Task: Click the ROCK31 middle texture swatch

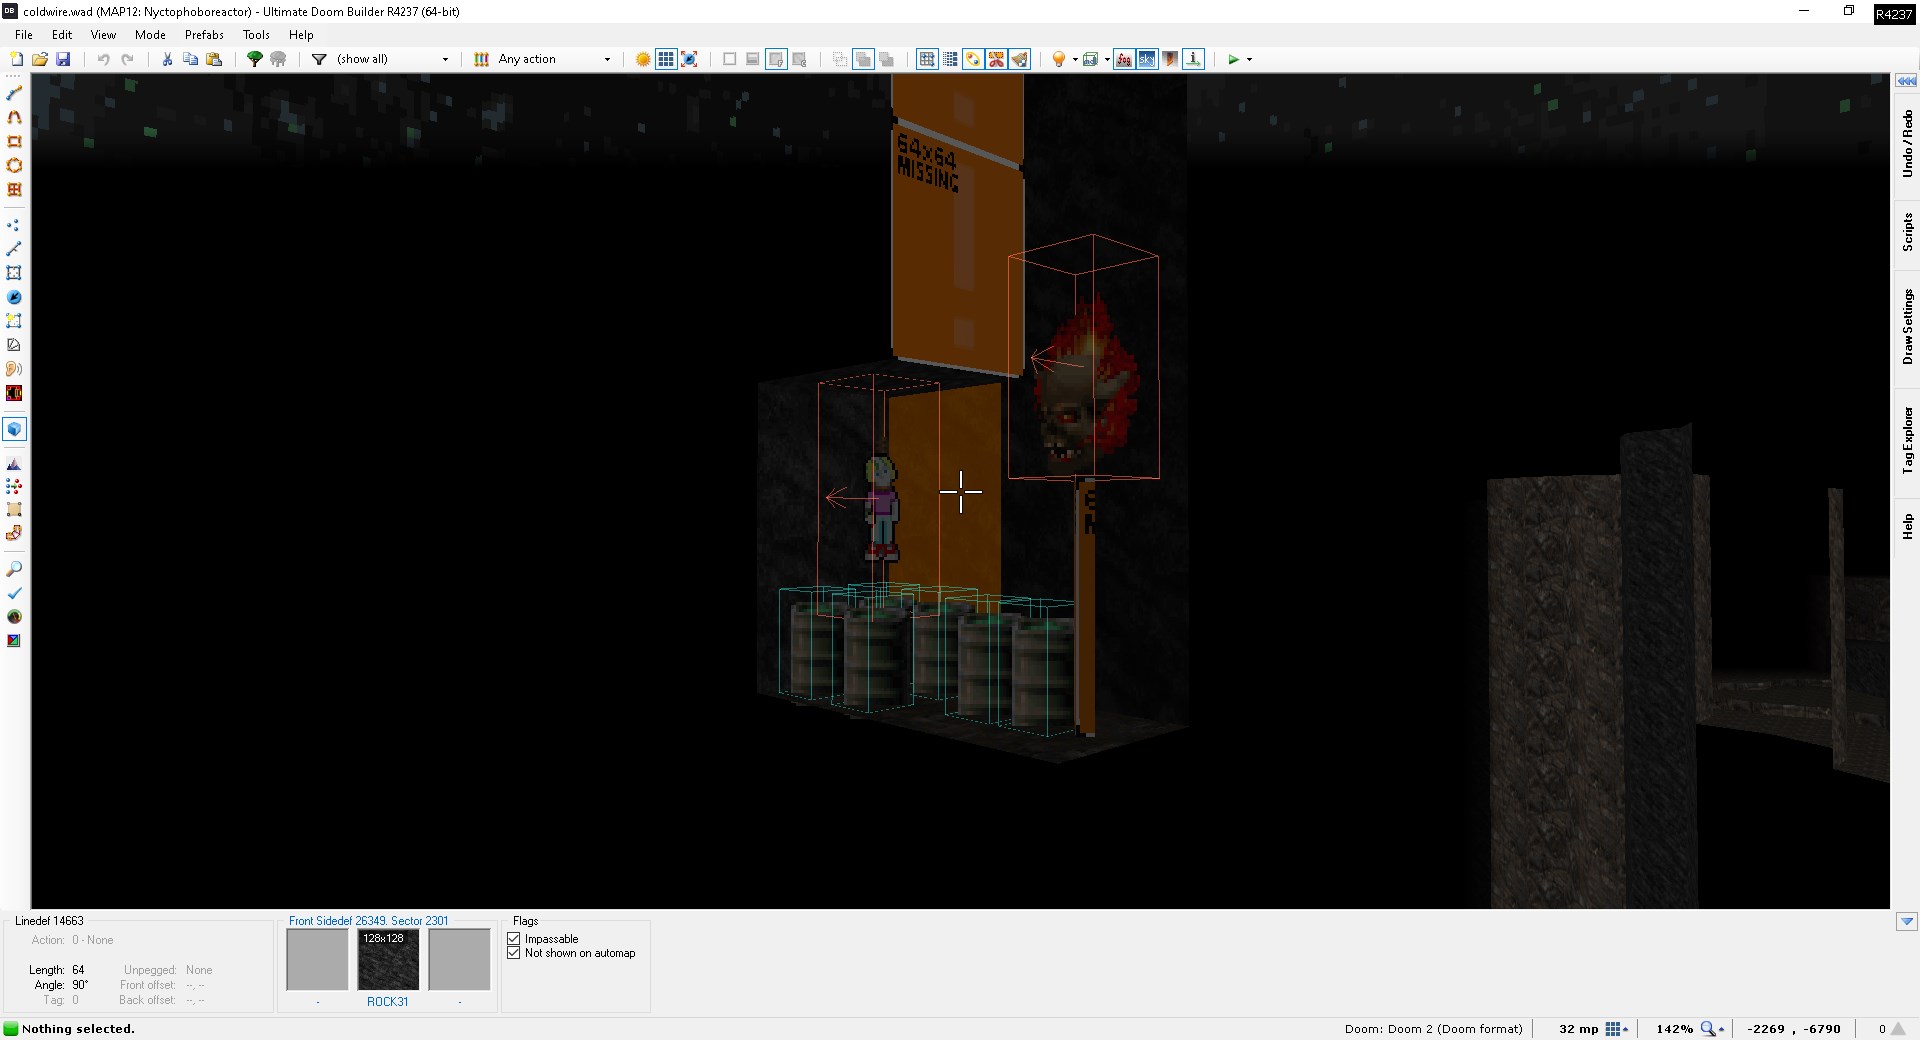Action: 388,959
